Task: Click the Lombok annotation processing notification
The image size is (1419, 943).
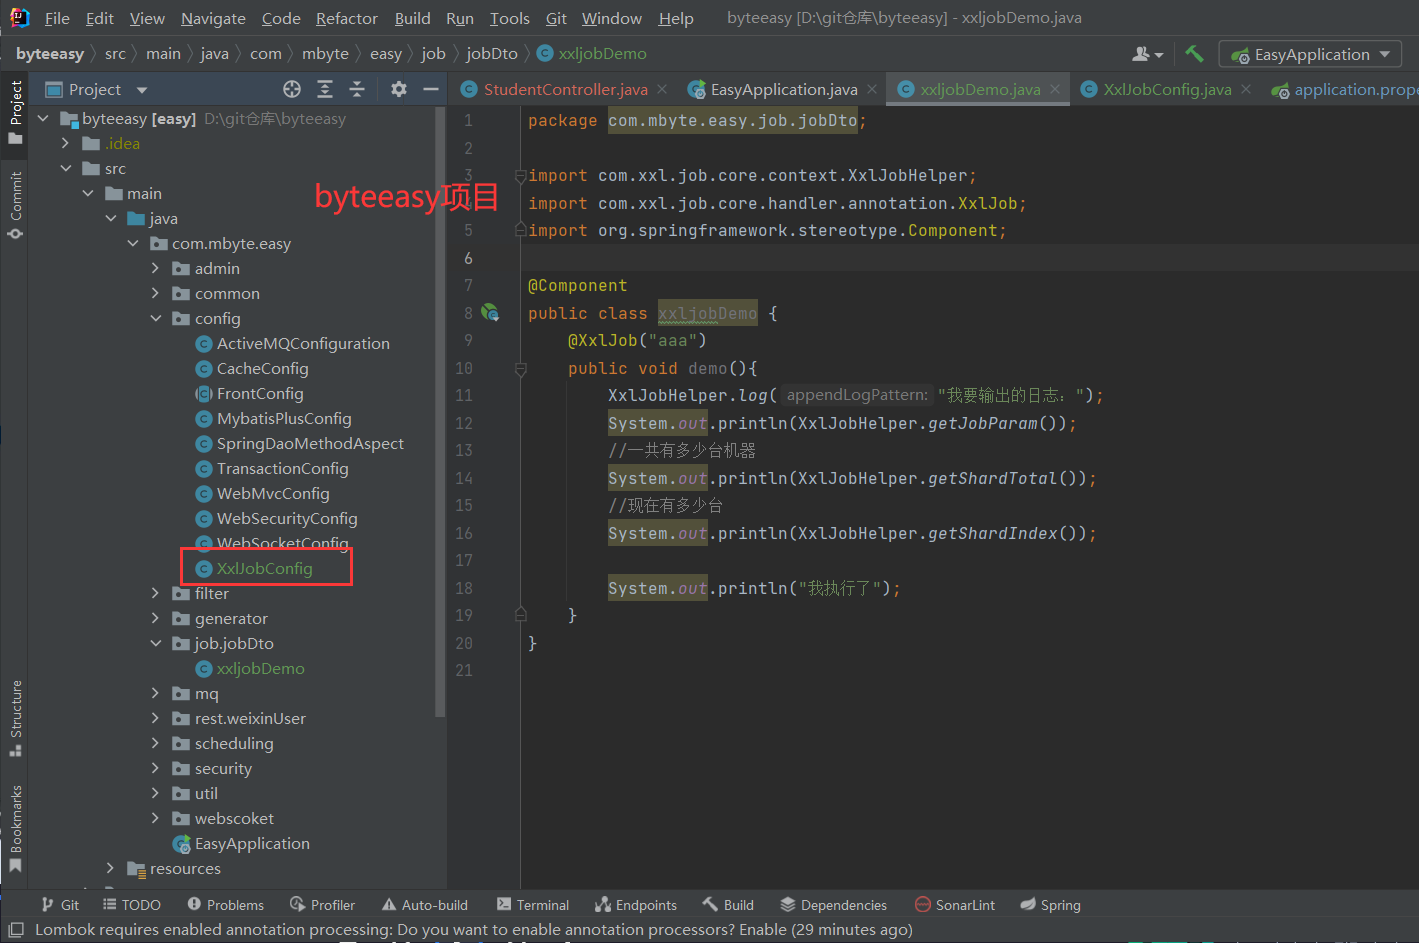Action: click(474, 930)
